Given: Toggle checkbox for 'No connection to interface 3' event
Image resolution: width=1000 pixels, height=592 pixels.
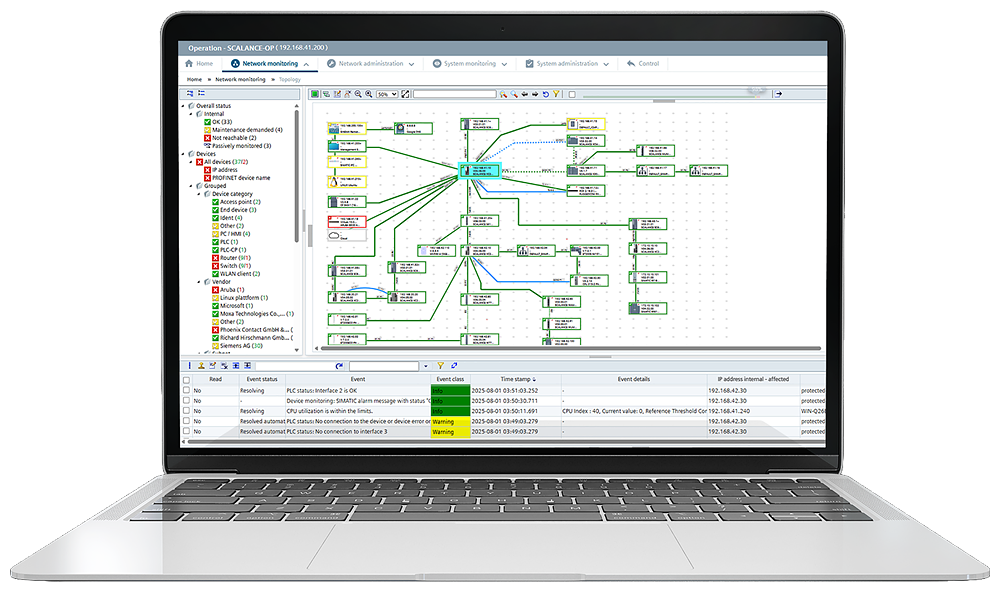Looking at the screenshot, I should coord(186,431).
